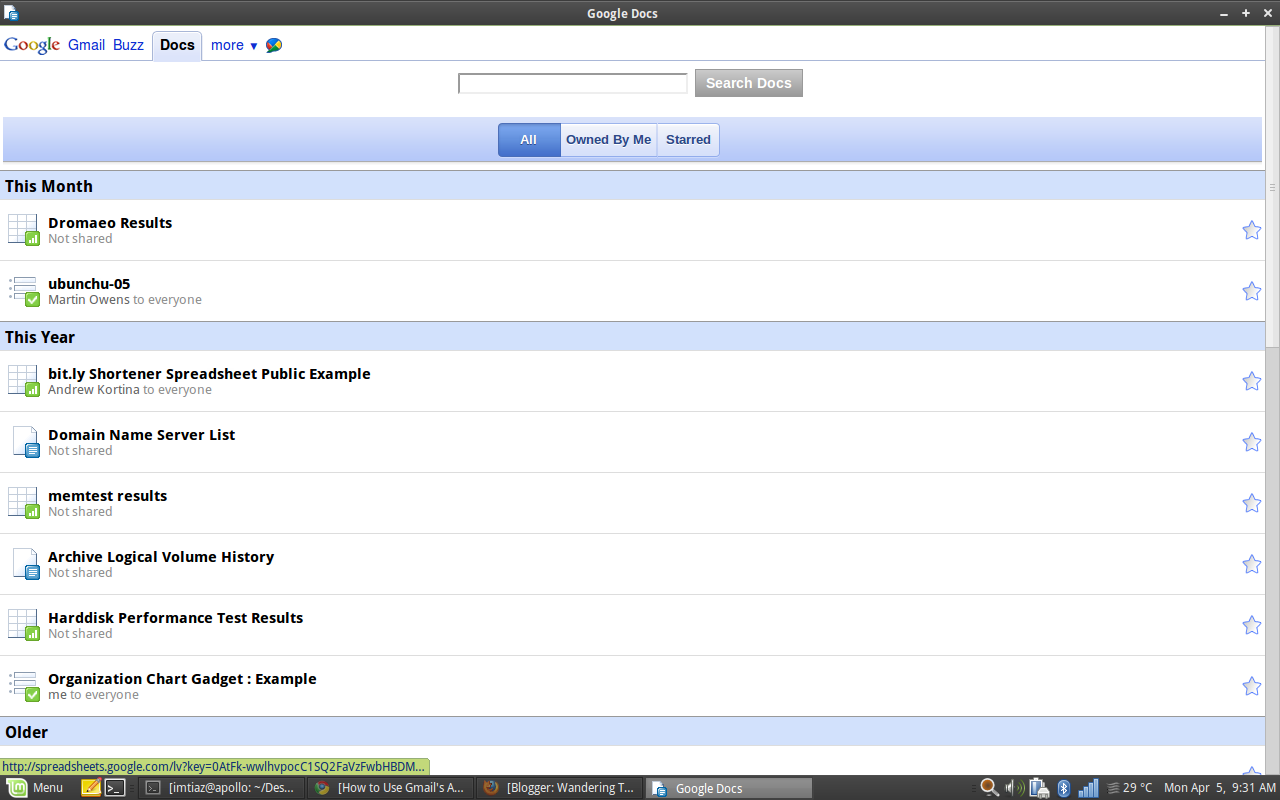
Task: Click the Organization Chart Gadget form icon
Action: (23, 686)
